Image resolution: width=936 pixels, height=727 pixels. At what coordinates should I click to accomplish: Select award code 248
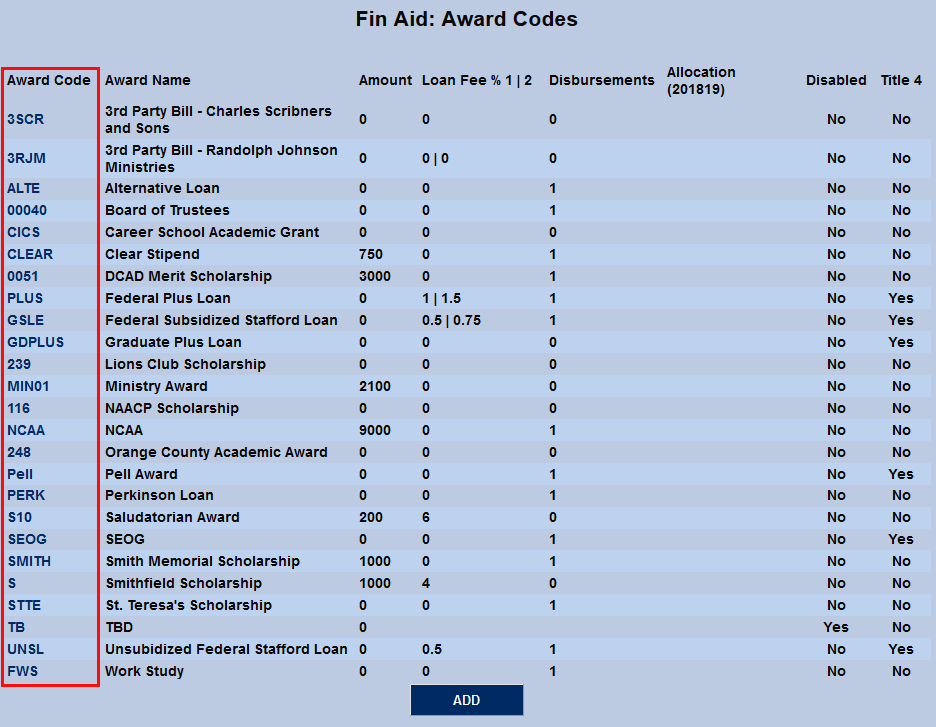click(x=19, y=452)
